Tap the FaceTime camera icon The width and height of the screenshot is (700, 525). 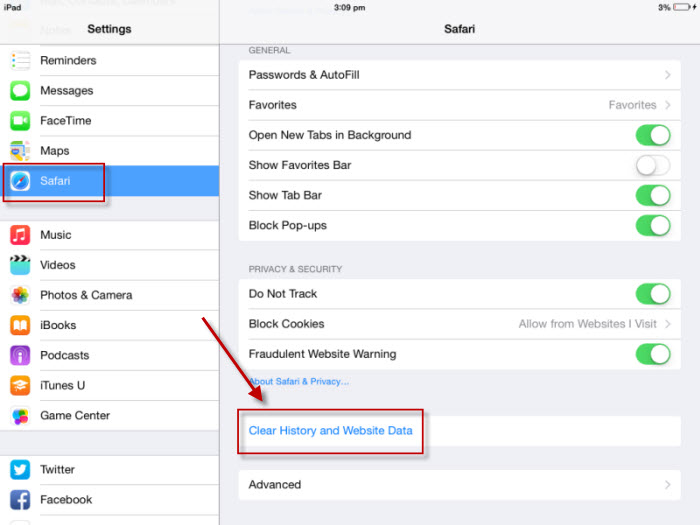pos(20,120)
